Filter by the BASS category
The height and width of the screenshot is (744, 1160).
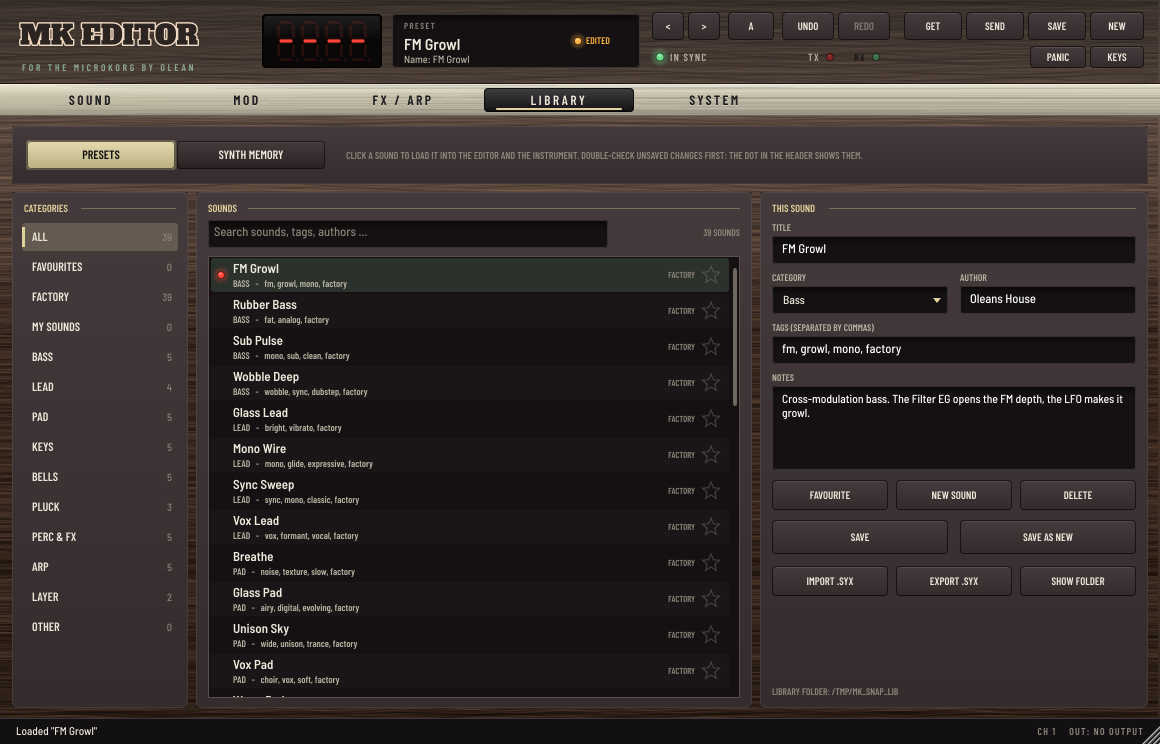point(100,356)
